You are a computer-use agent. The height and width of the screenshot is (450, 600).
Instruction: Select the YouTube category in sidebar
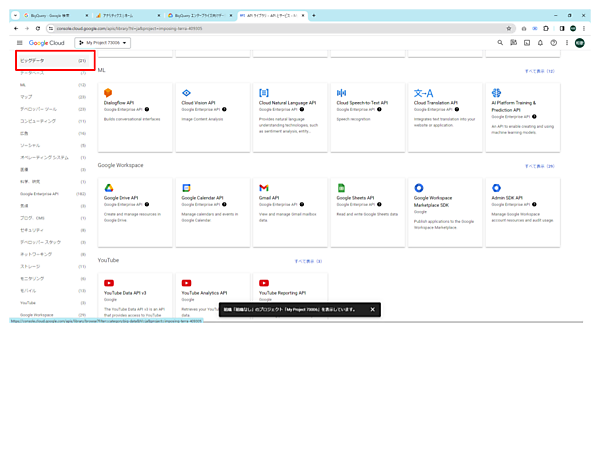tap(53, 303)
